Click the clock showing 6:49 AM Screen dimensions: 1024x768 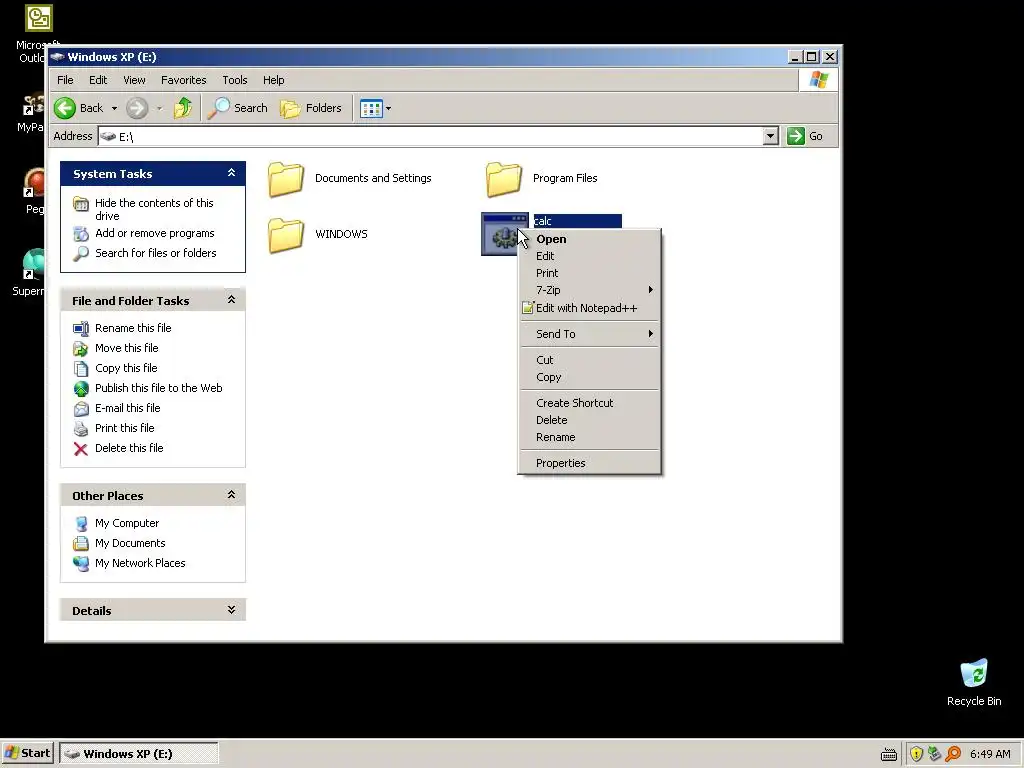[x=990, y=754]
